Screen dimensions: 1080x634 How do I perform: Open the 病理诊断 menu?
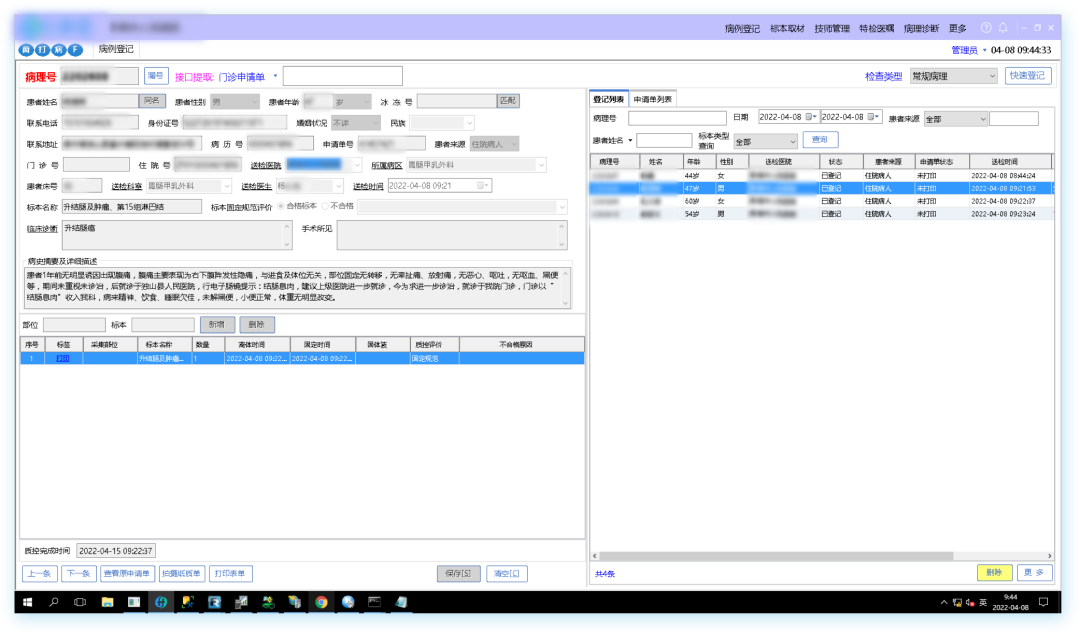tap(921, 28)
